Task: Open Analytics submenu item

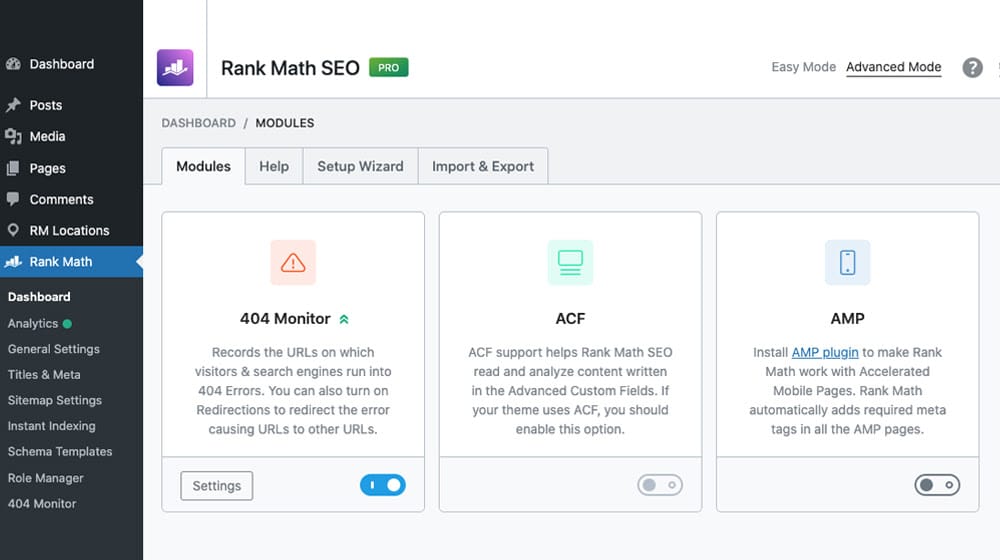Action: [x=33, y=323]
